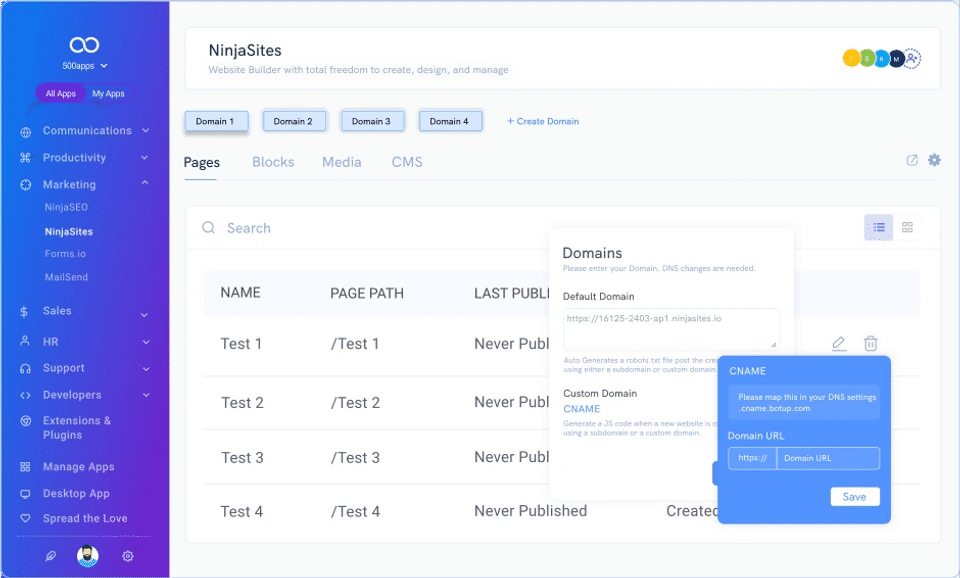This screenshot has height=578, width=960.
Task: Open Desktop App menu item
Action: click(76, 494)
